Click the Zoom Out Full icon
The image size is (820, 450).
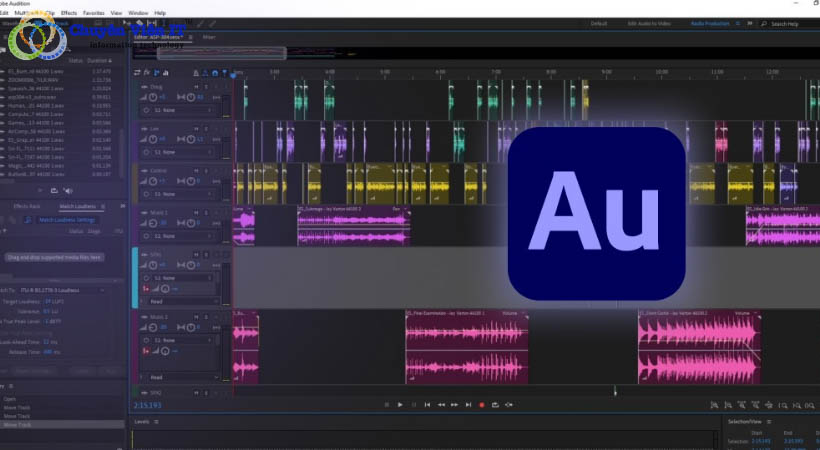[769, 405]
